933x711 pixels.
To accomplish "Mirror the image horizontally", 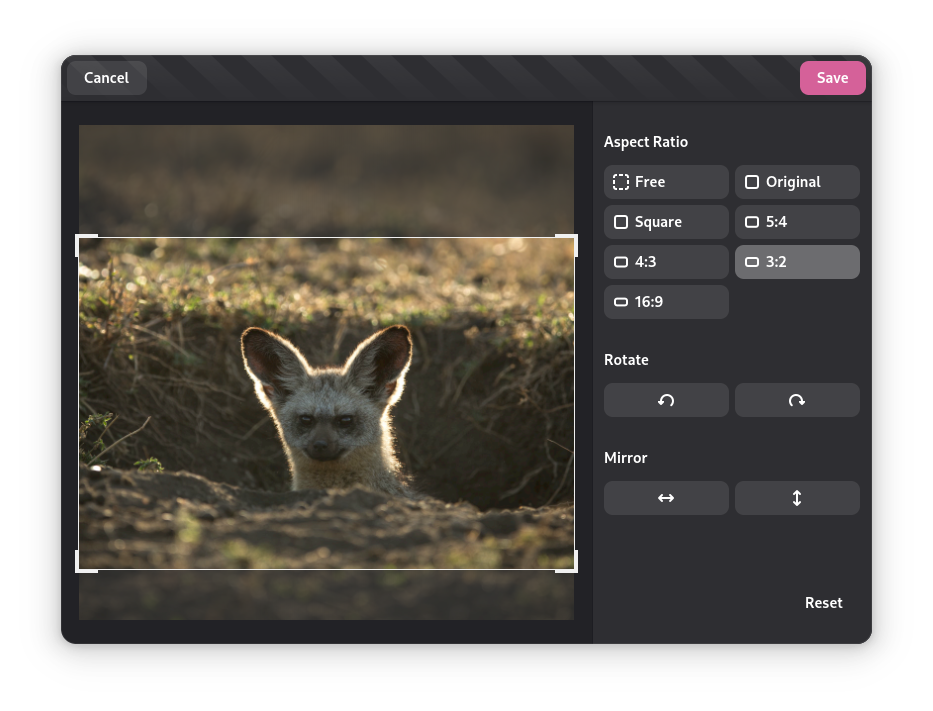I will click(666, 497).
